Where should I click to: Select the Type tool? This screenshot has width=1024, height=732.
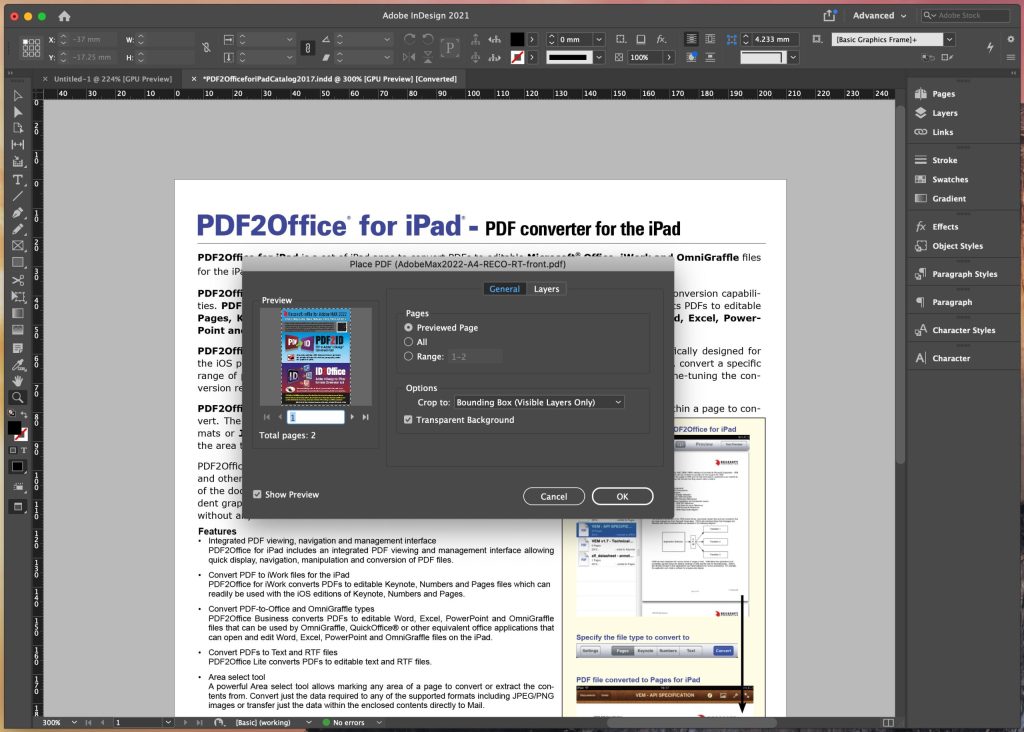pos(17,180)
